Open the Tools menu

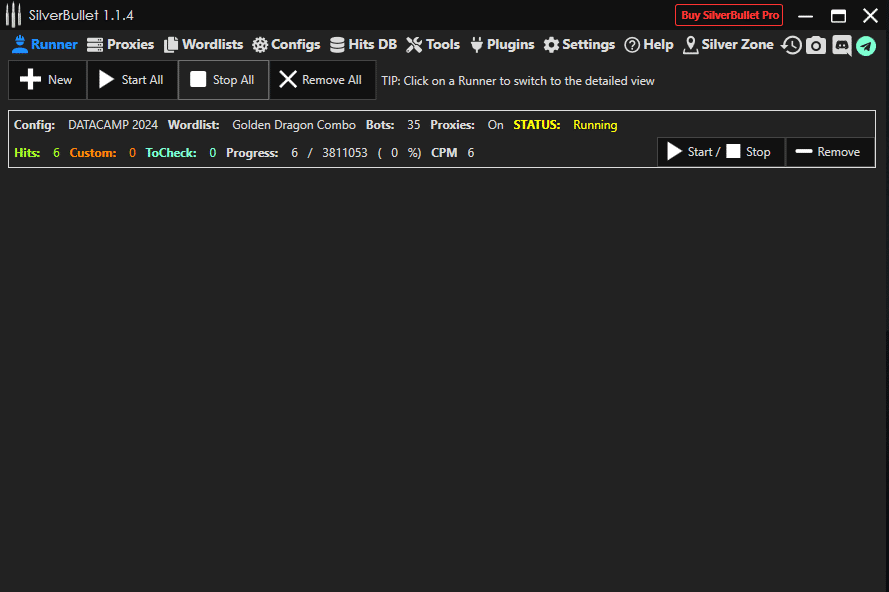coord(433,45)
